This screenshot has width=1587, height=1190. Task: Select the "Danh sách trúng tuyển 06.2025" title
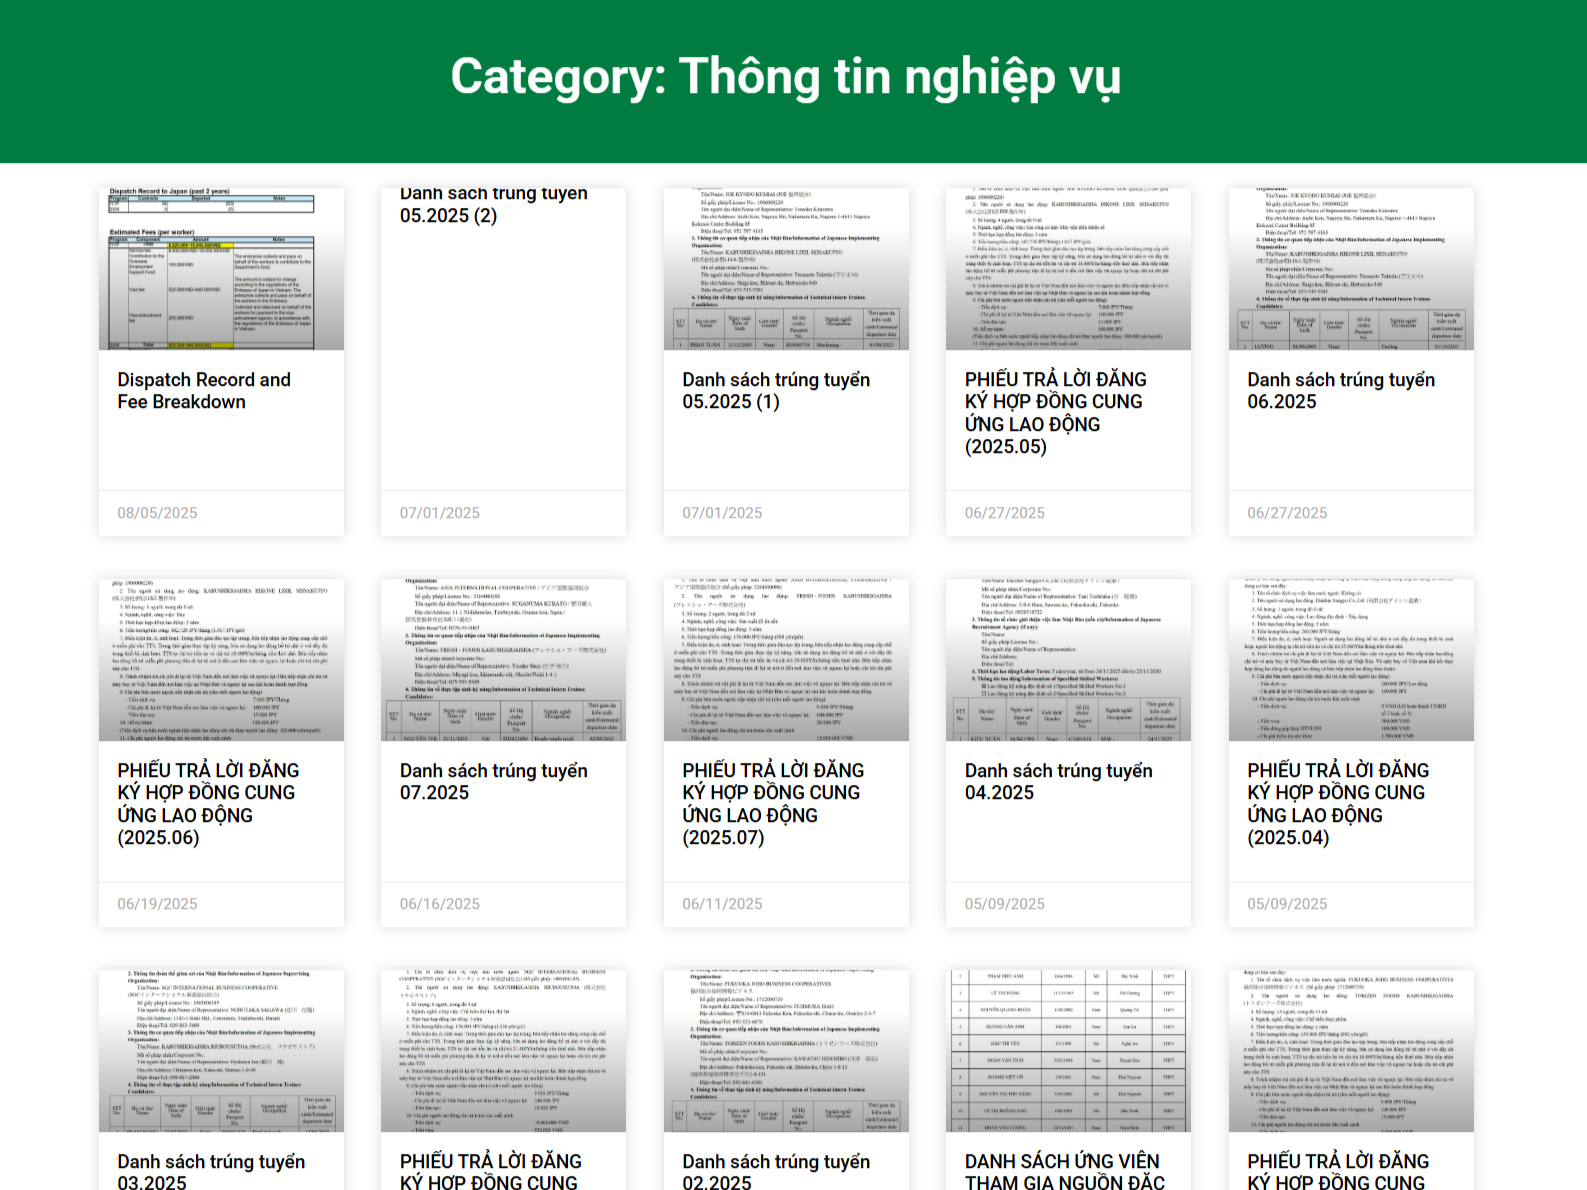click(x=1340, y=391)
